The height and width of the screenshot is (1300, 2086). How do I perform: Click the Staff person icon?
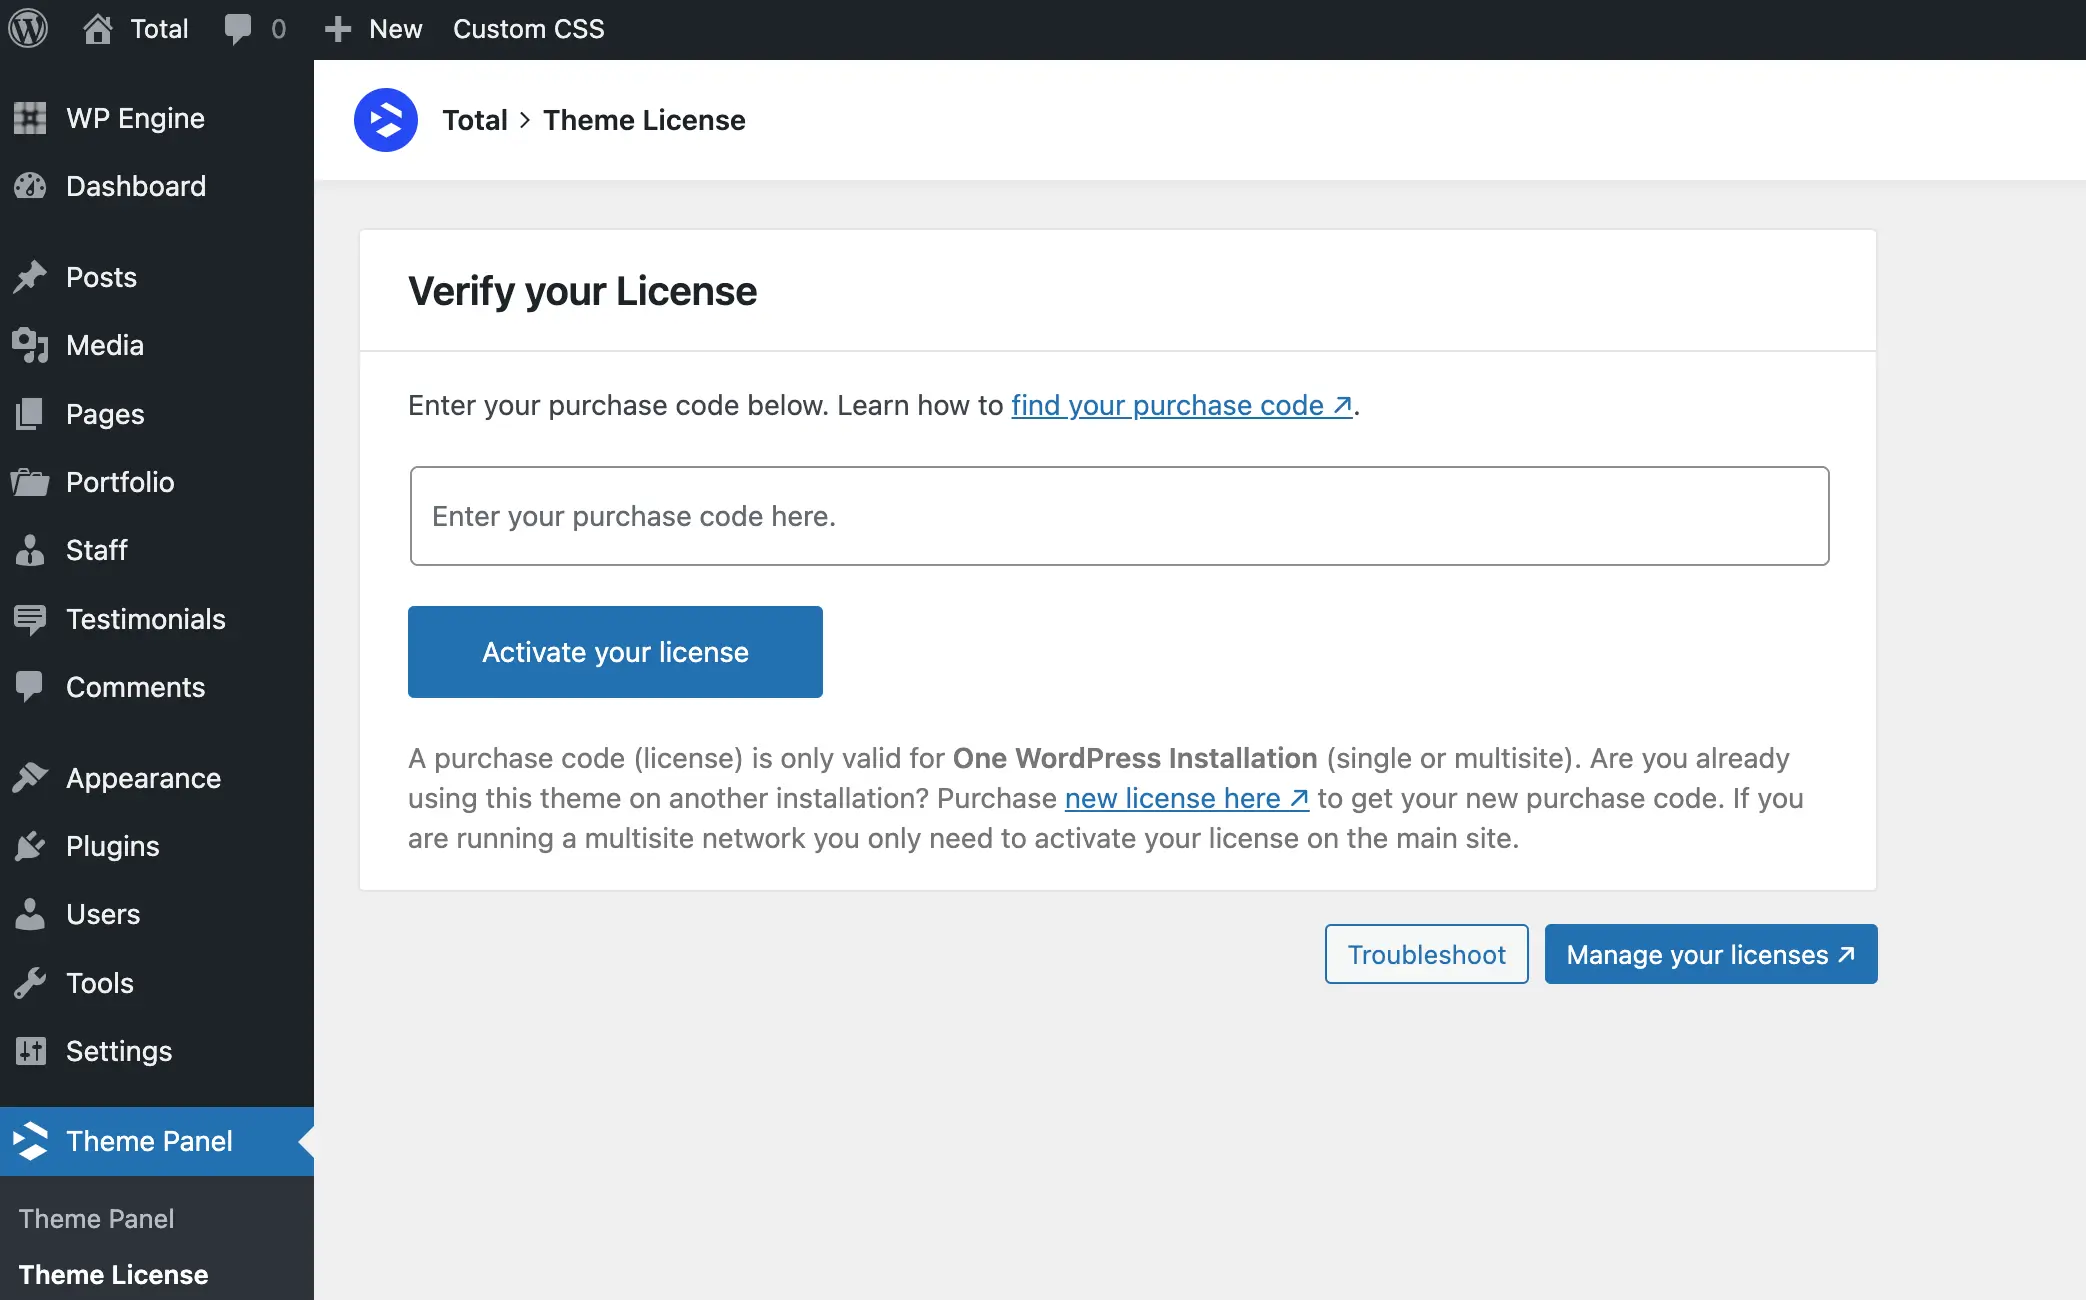coord(30,550)
